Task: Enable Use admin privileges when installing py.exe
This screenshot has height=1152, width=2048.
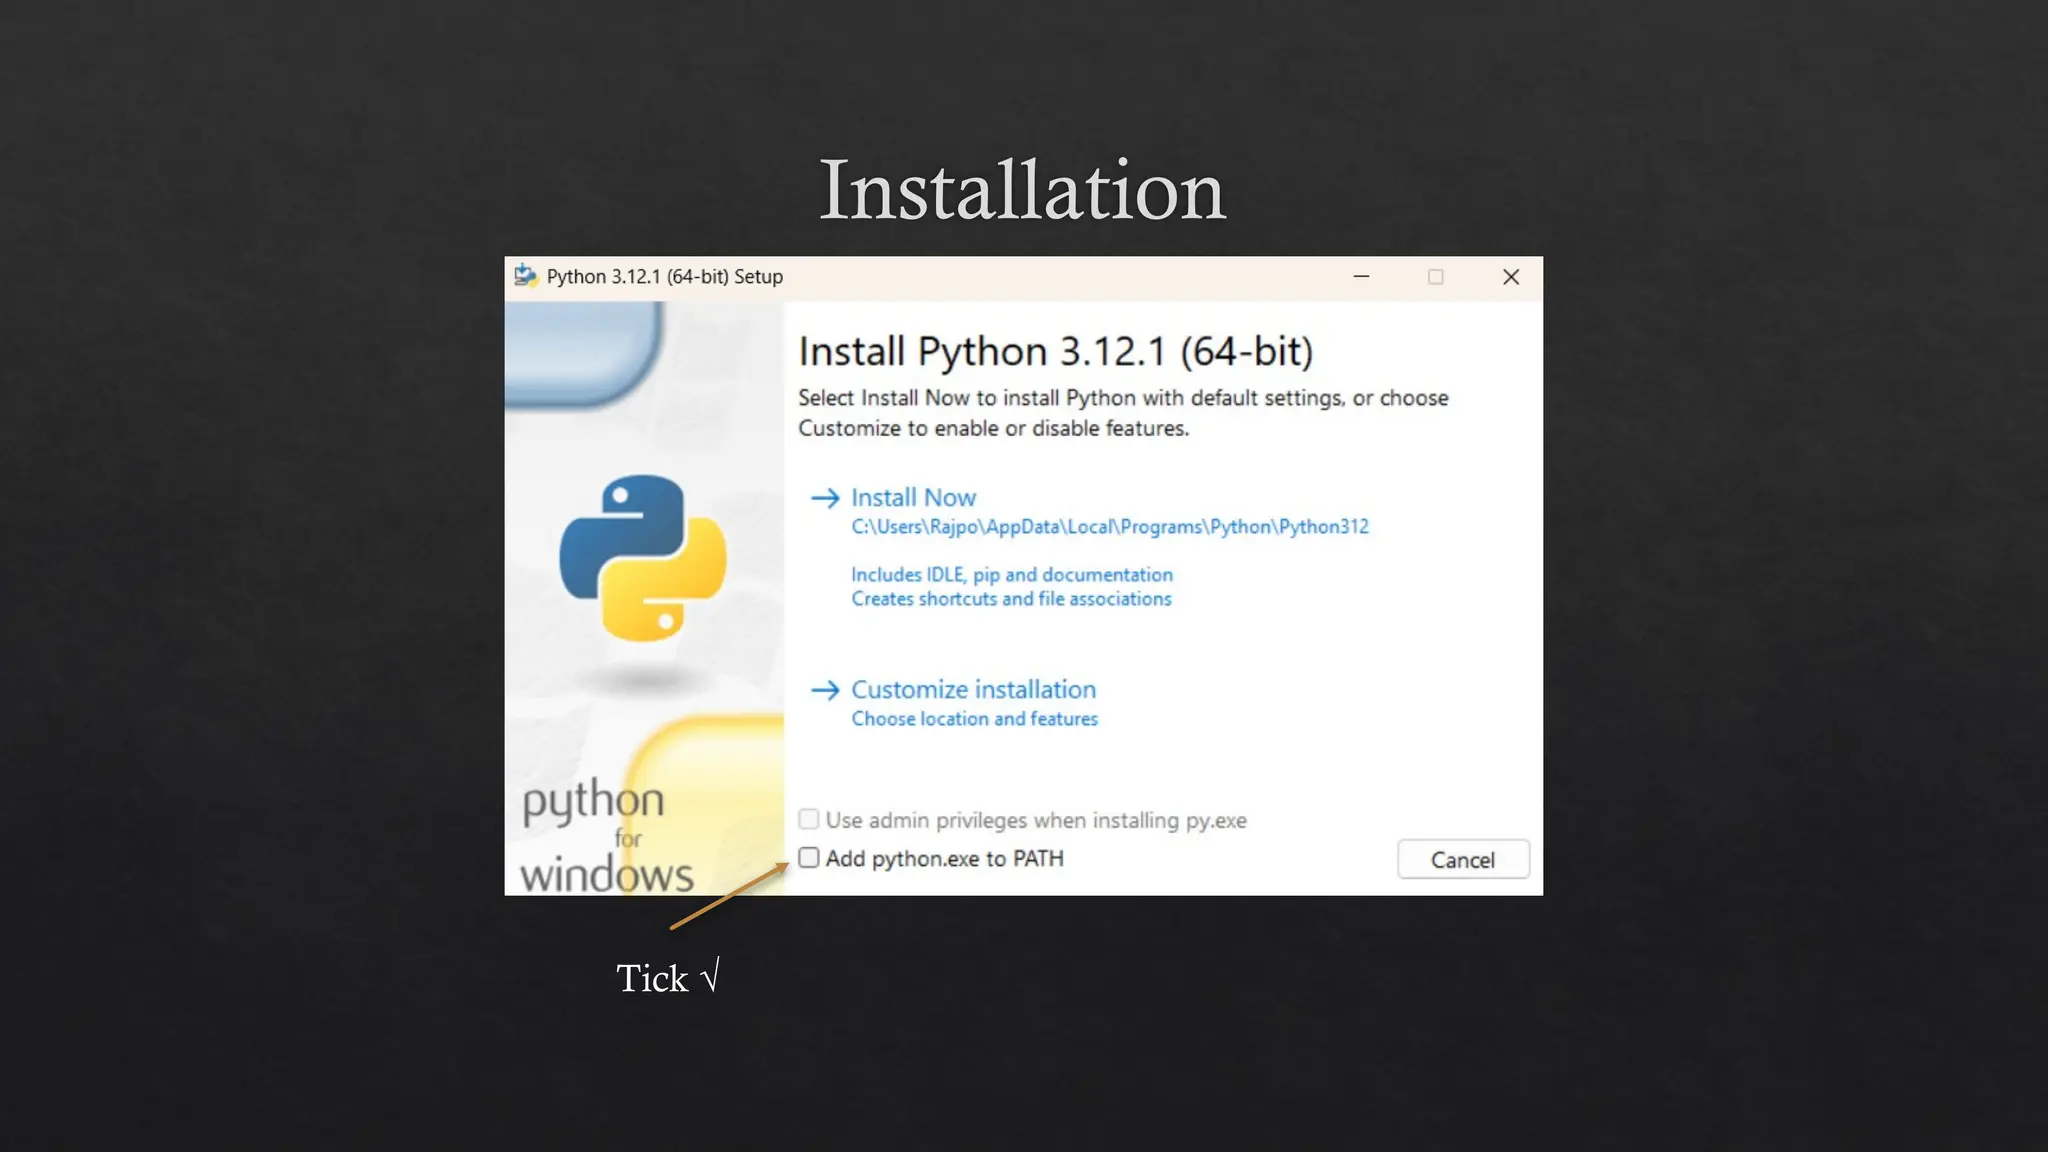Action: pyautogui.click(x=809, y=820)
